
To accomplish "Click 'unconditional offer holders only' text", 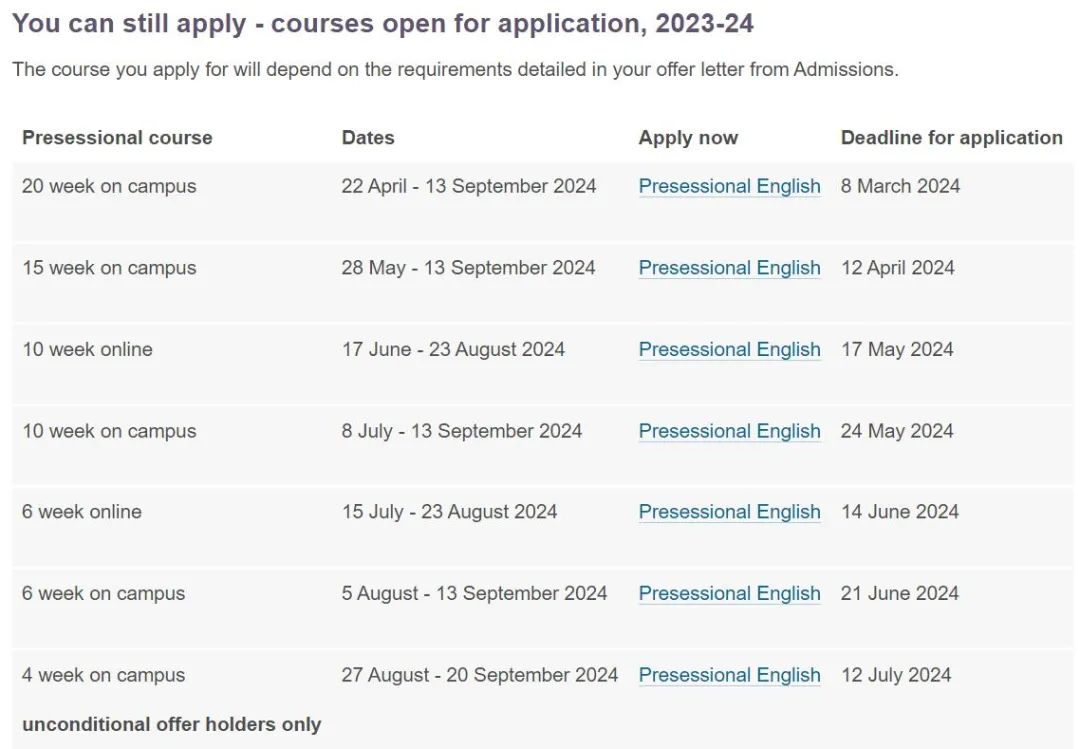I will coord(172,724).
